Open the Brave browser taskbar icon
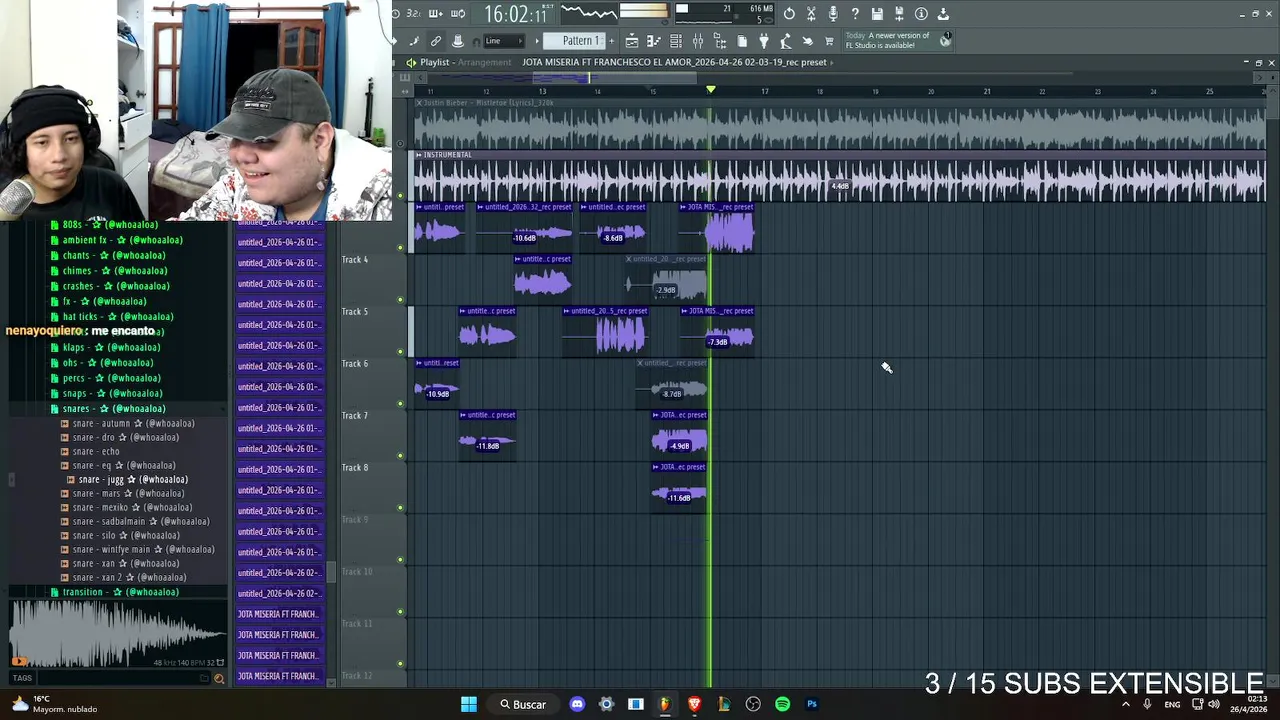The image size is (1280, 720). 694,704
